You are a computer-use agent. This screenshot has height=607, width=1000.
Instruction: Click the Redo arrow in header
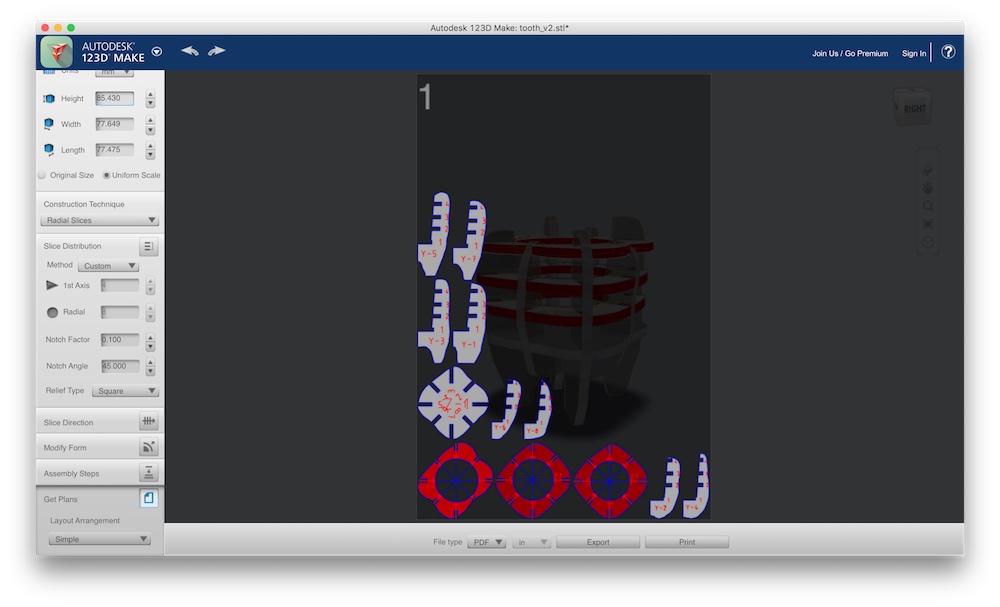point(217,51)
